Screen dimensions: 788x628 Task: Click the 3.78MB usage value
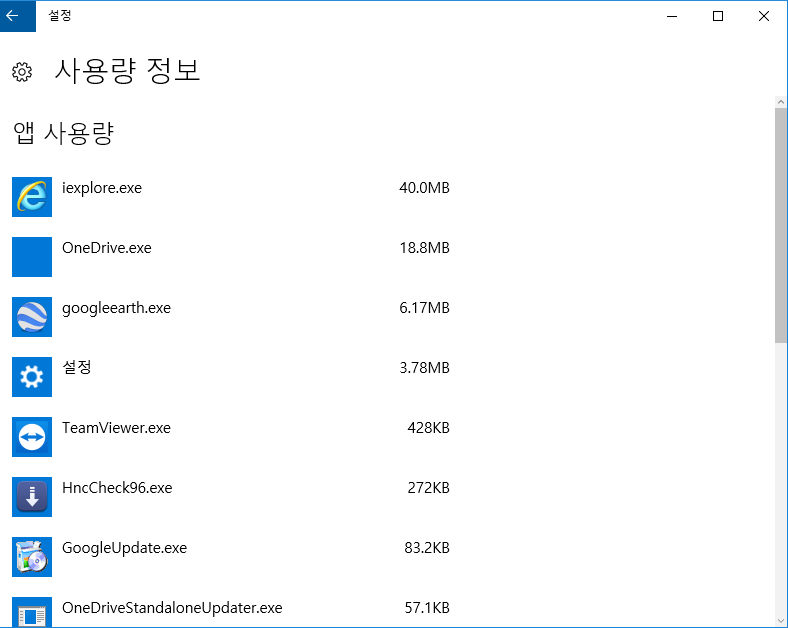pos(425,368)
